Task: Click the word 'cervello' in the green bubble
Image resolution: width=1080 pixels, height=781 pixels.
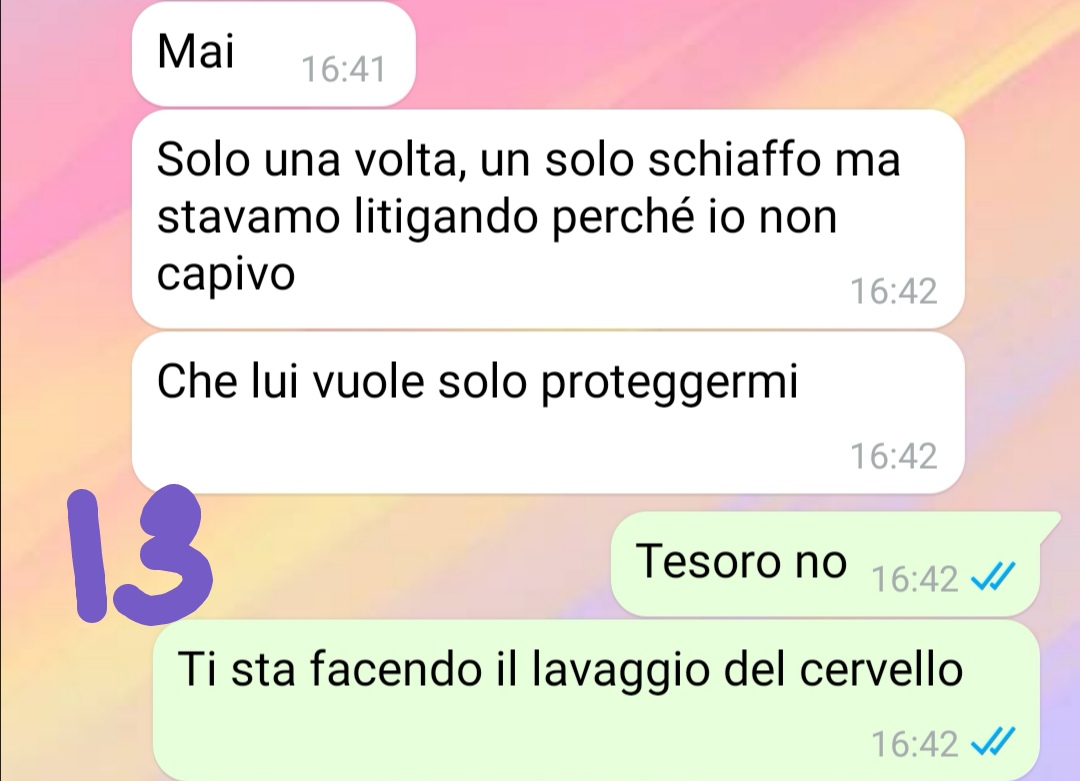Action: click(x=881, y=669)
